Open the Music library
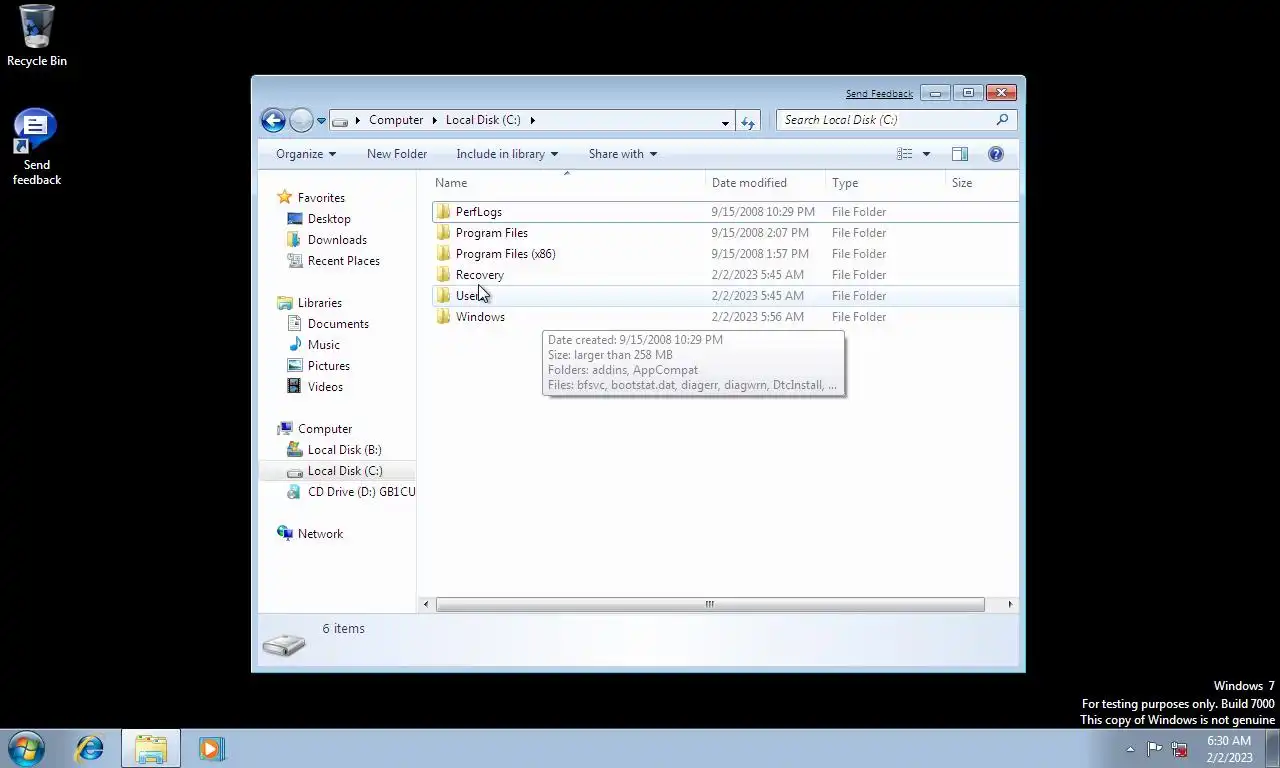The height and width of the screenshot is (768, 1280). (x=323, y=345)
